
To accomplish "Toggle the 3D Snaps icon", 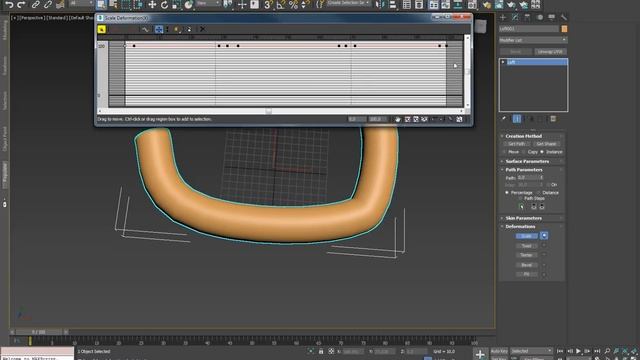I will 268,5.
